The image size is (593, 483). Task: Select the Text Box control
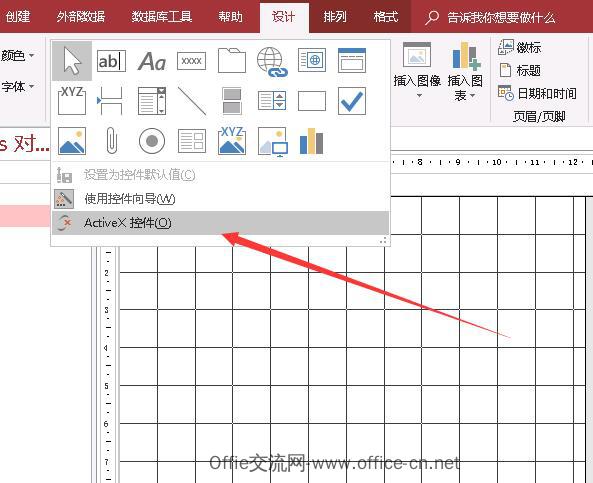(x=111, y=61)
